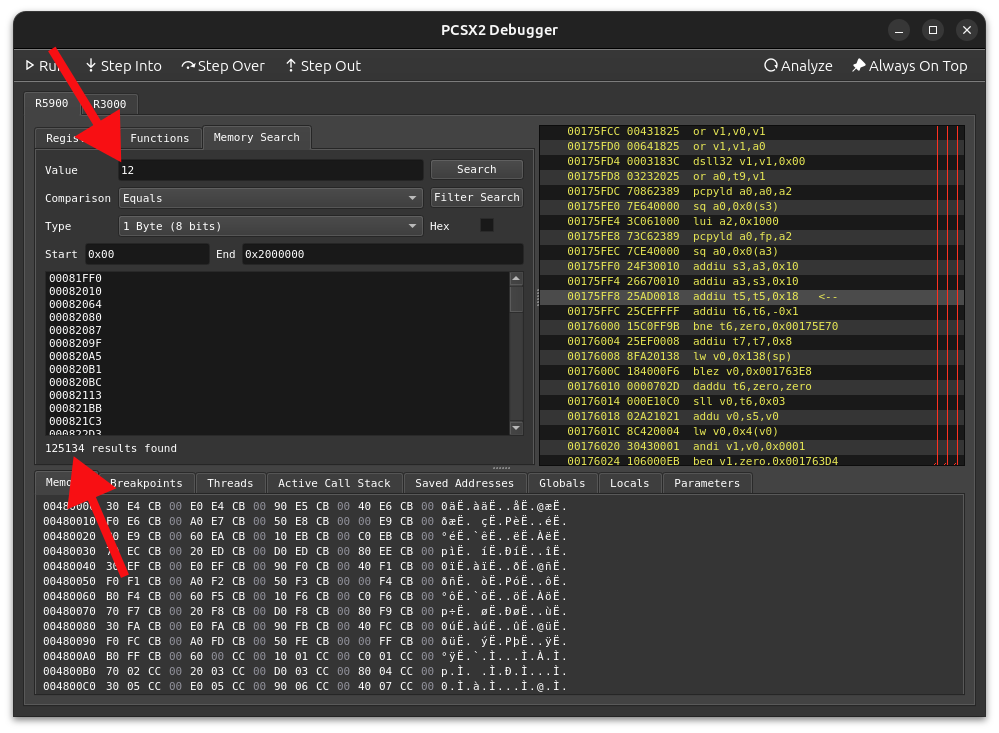Open the Parameters tab
Viewport: 999px width, 733px height.
point(707,483)
